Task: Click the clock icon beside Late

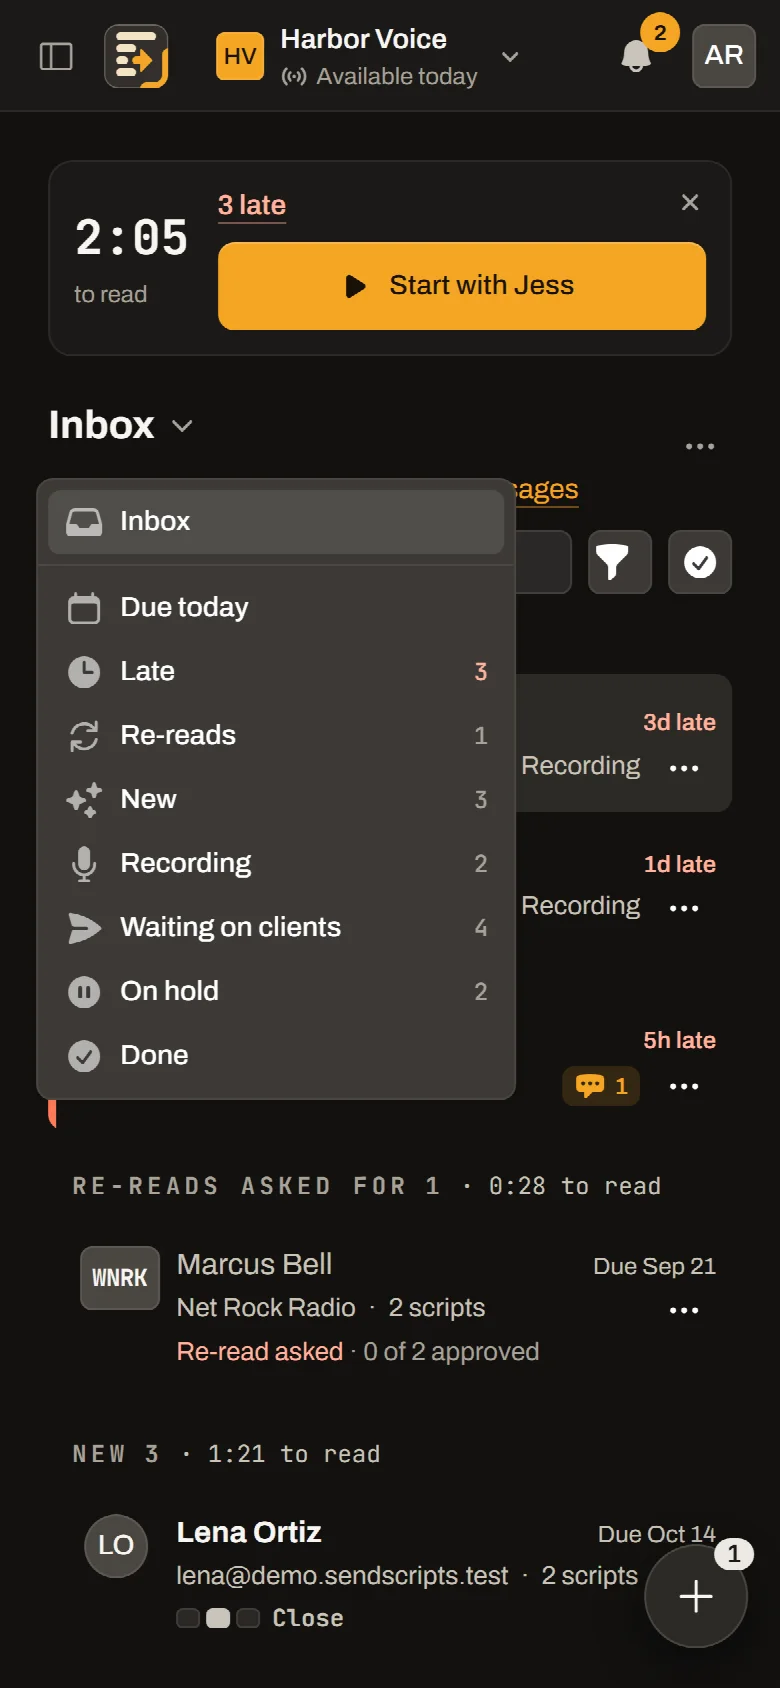Action: 84,672
